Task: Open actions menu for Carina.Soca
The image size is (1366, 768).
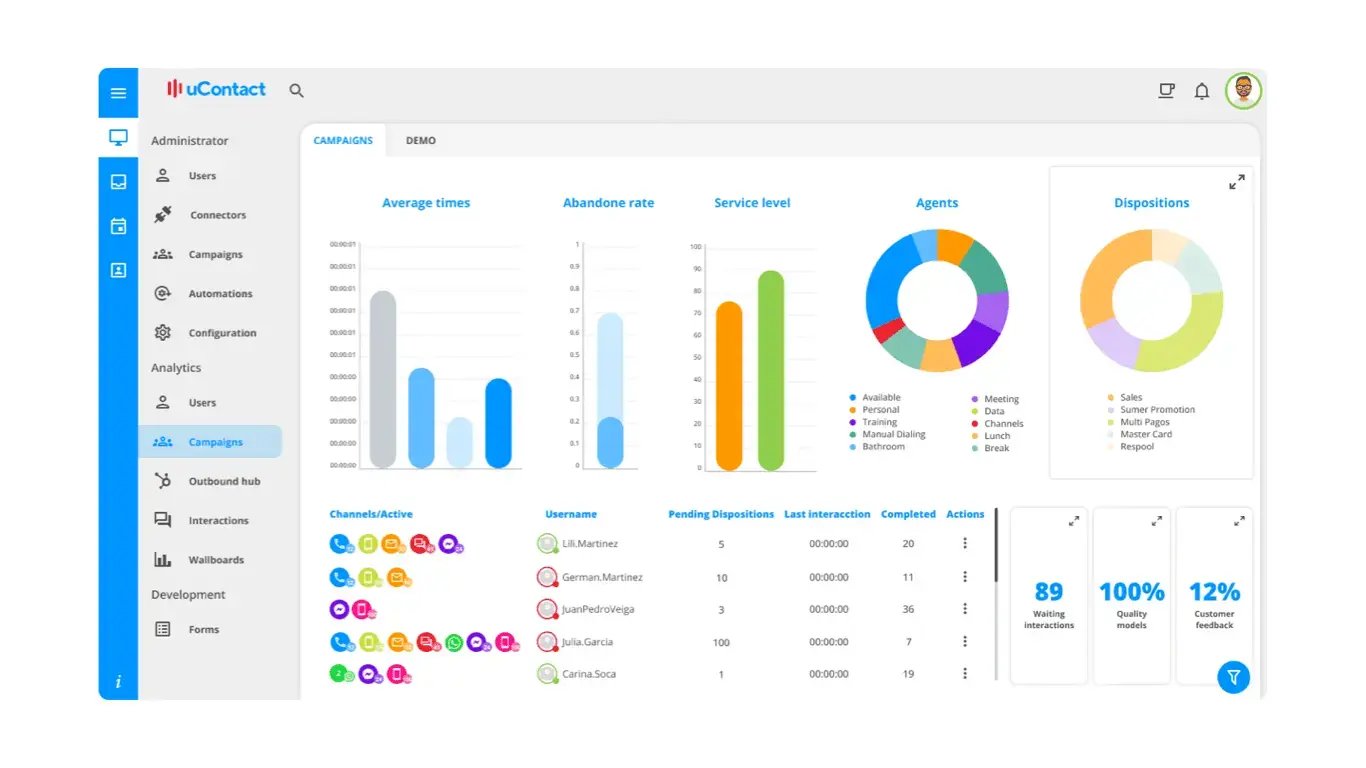Action: point(965,673)
